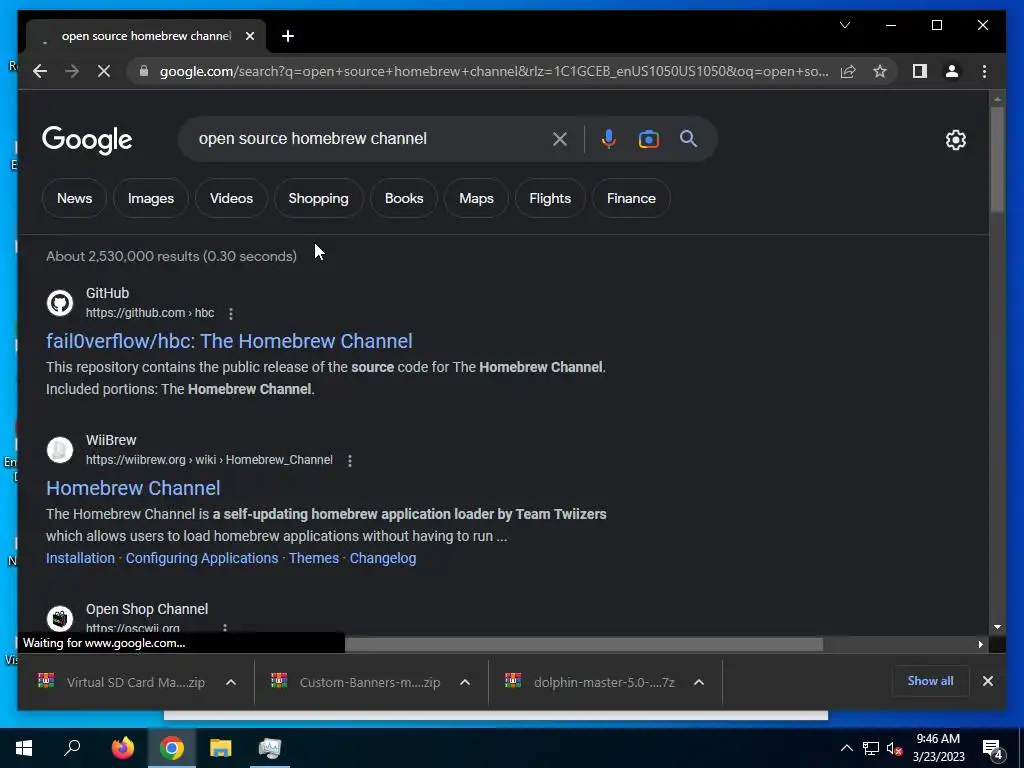Viewport: 1024px width, 768px height.
Task: Click the forward navigation arrow
Action: [x=72, y=71]
